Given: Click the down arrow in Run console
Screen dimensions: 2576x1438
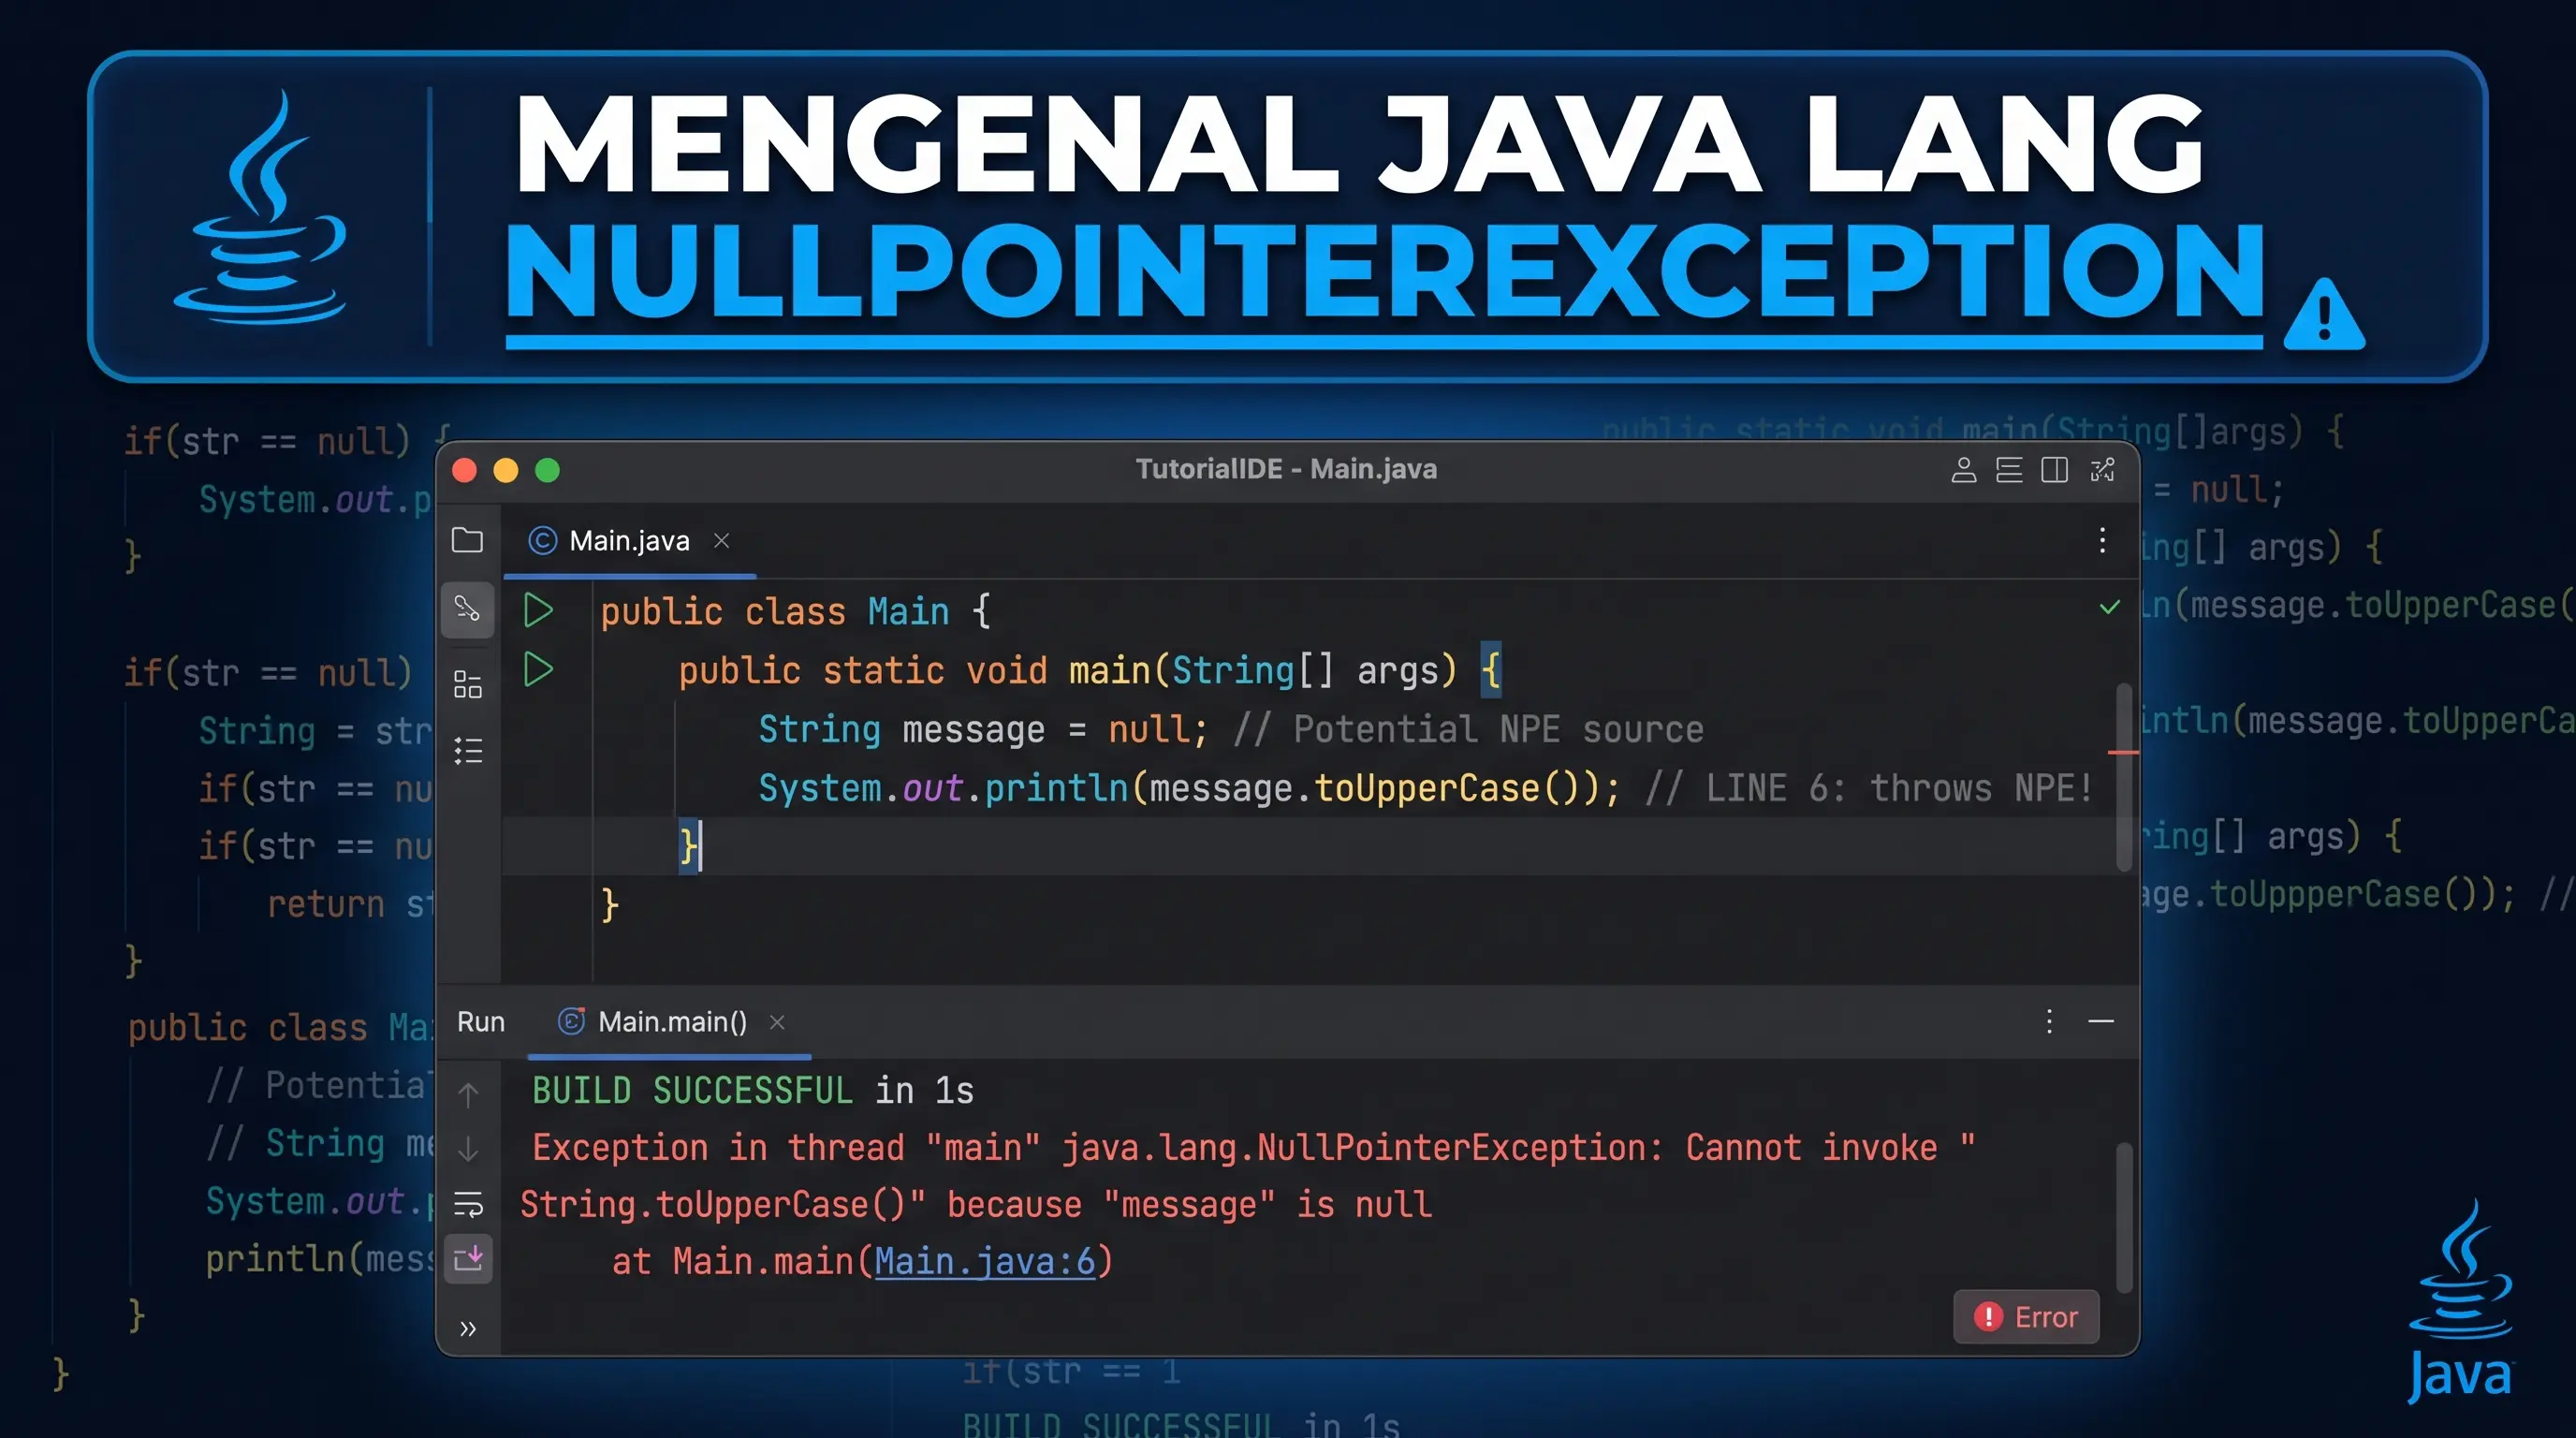Looking at the screenshot, I should pyautogui.click(x=468, y=1149).
